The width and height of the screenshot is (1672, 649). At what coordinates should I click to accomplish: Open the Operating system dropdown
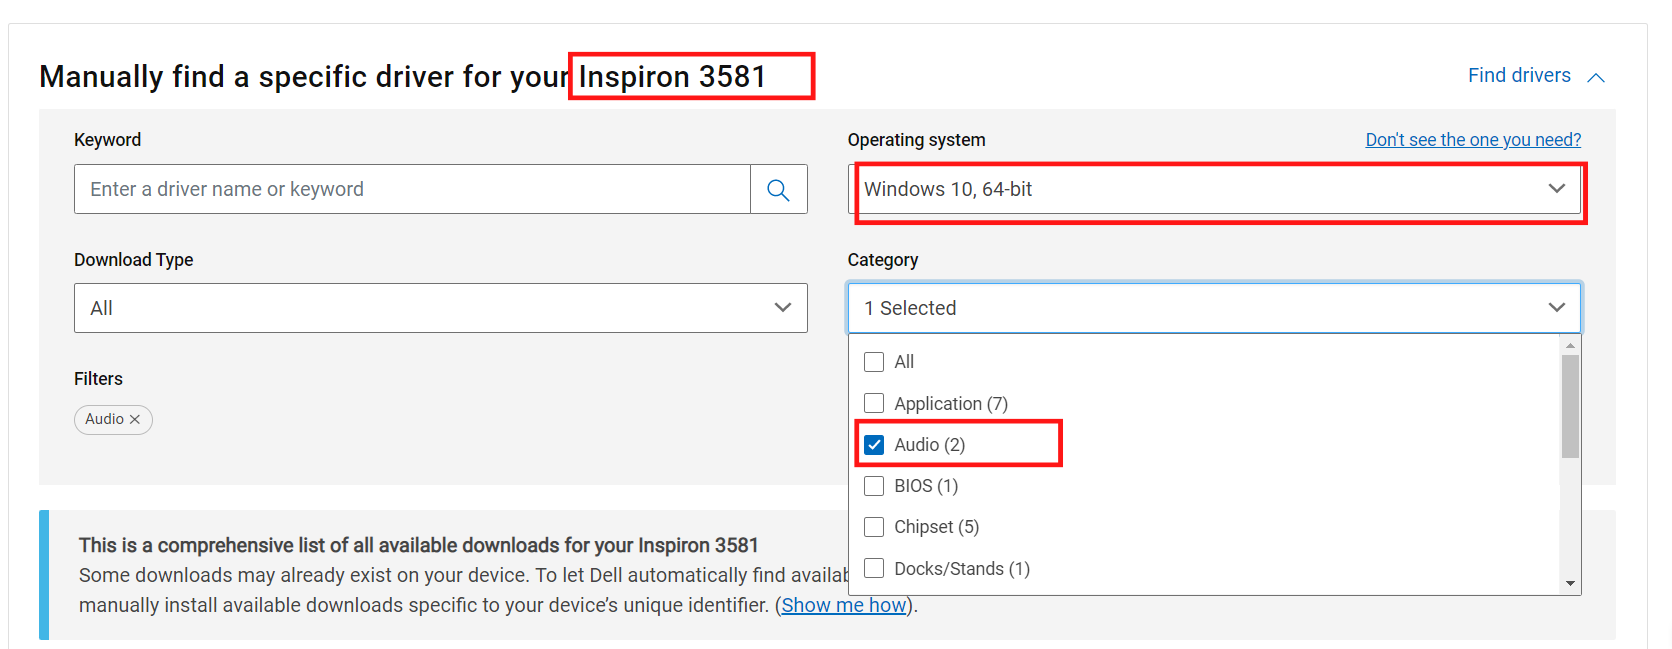pyautogui.click(x=1214, y=189)
